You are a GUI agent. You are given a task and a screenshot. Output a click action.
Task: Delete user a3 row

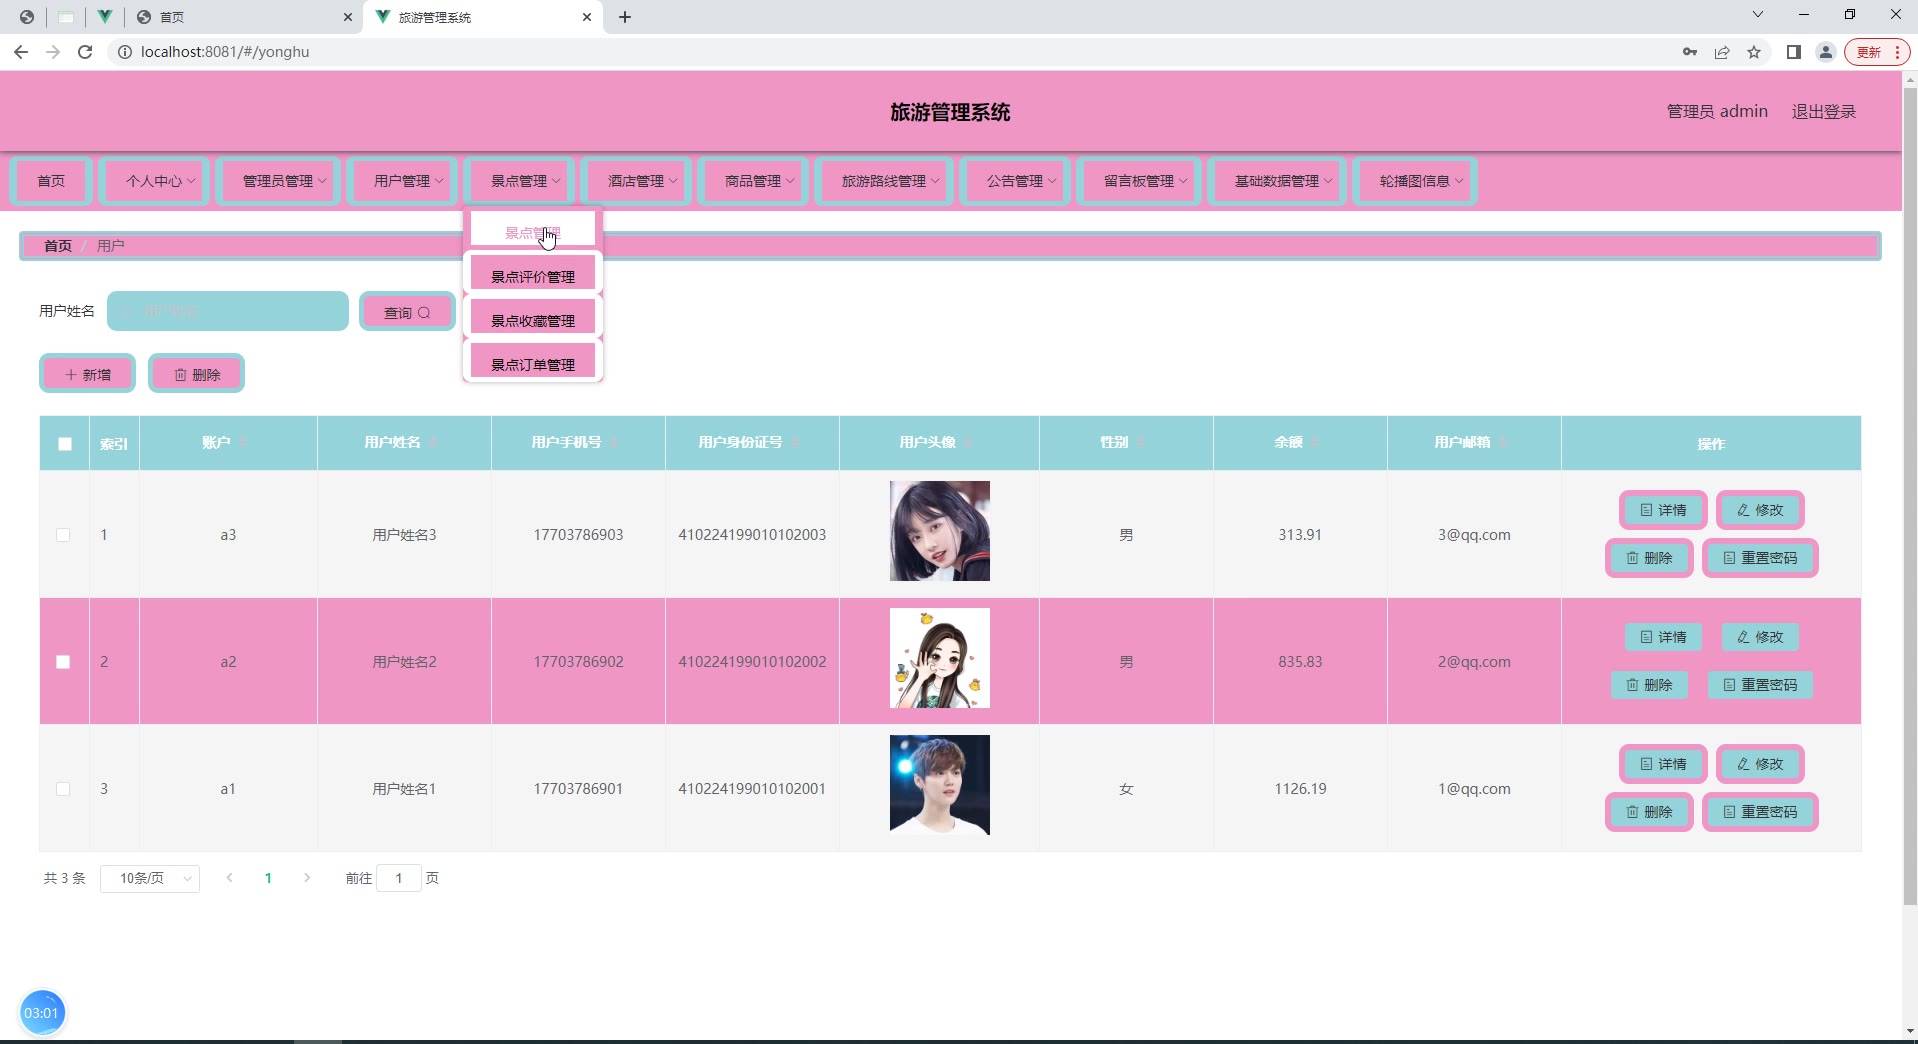pos(1649,558)
